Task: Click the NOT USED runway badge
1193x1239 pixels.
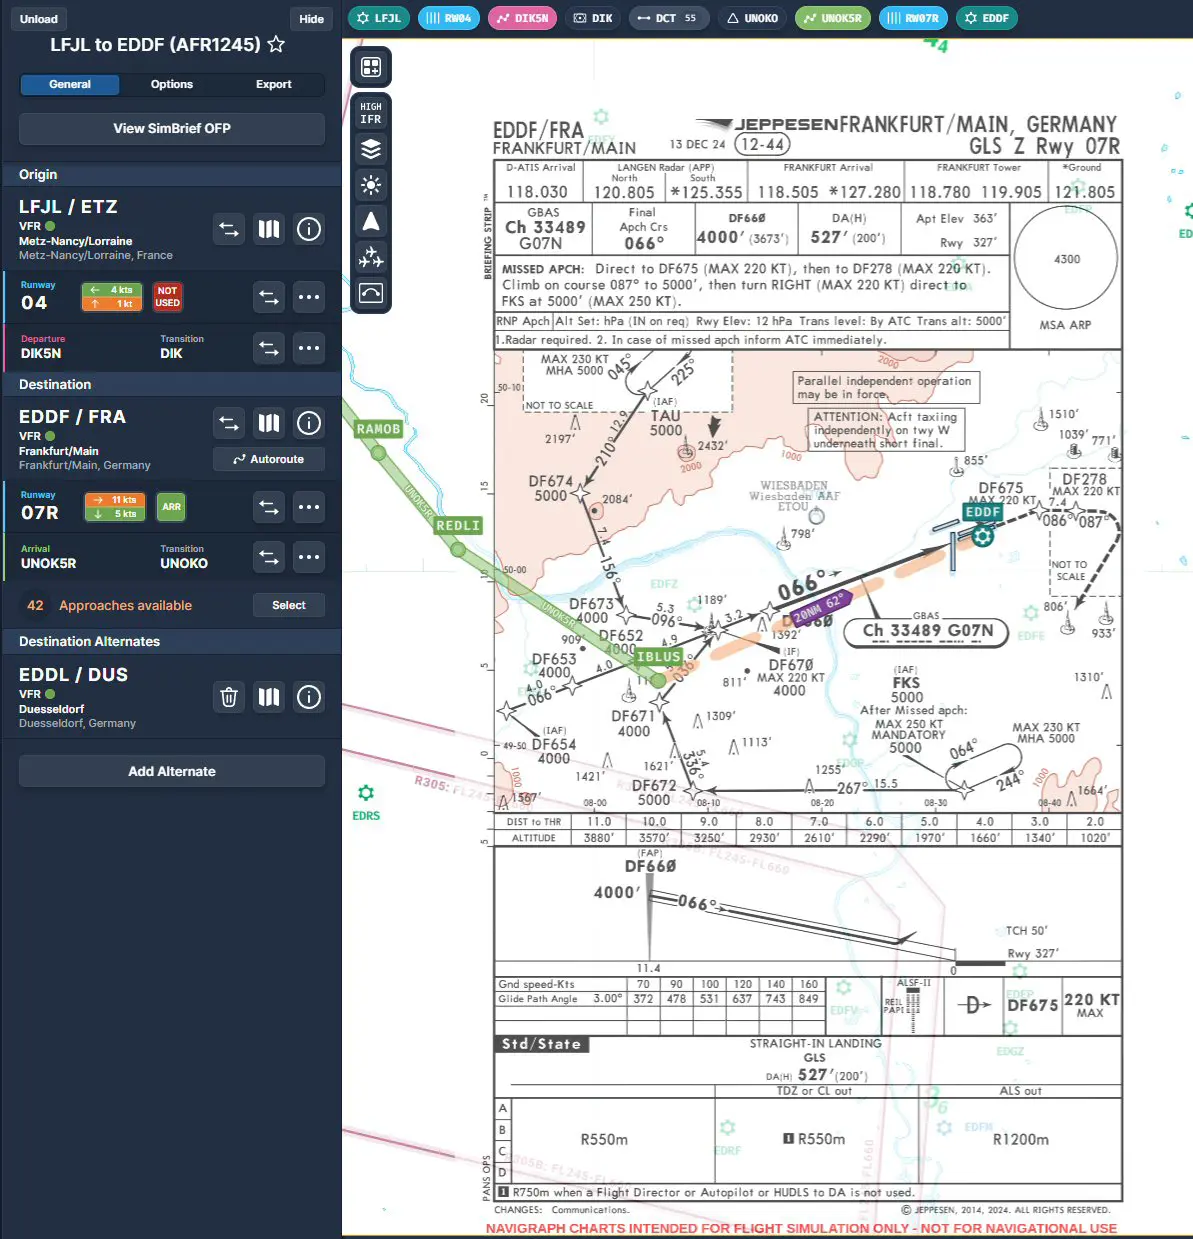Action: click(x=168, y=297)
